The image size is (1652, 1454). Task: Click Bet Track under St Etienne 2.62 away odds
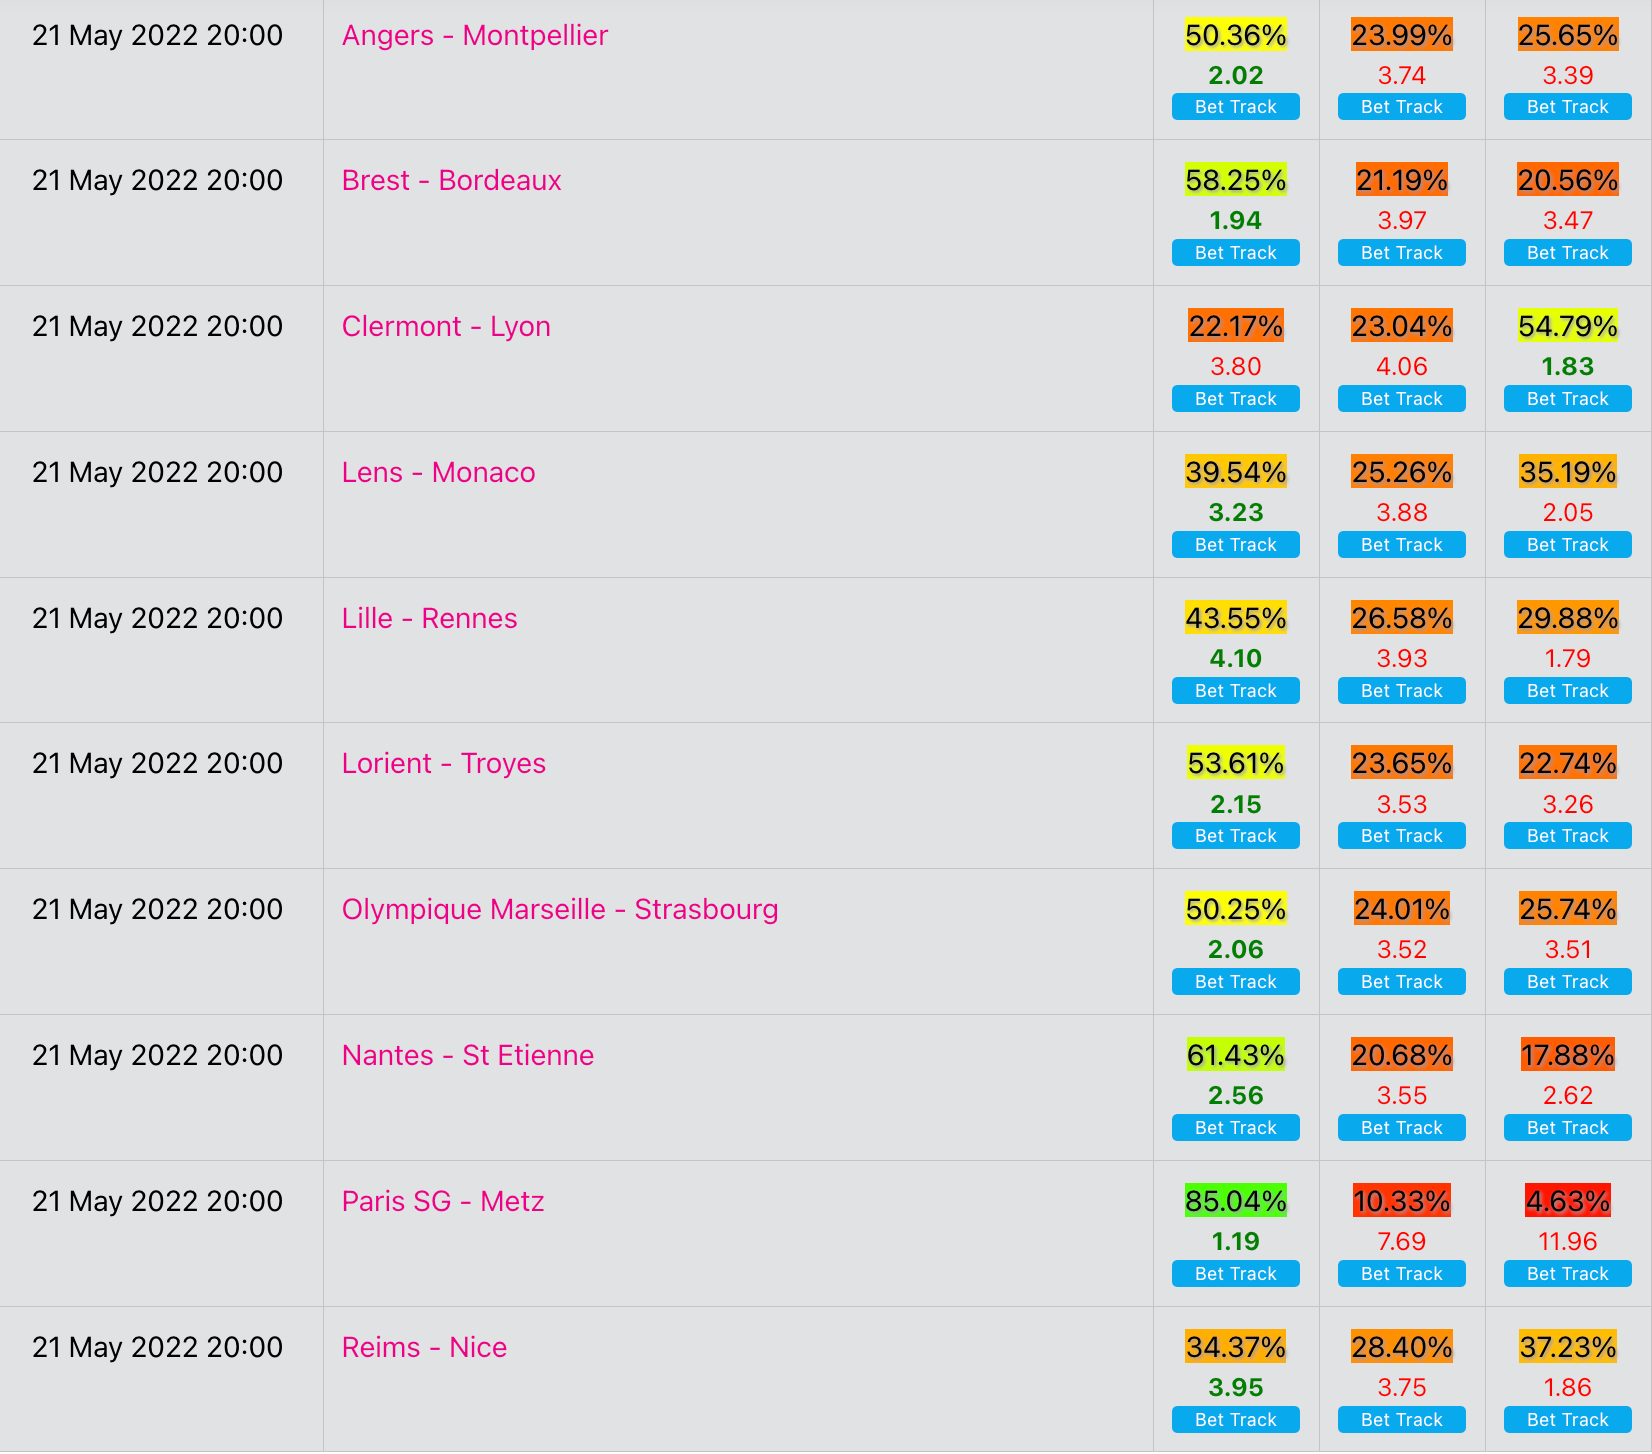point(1568,1128)
